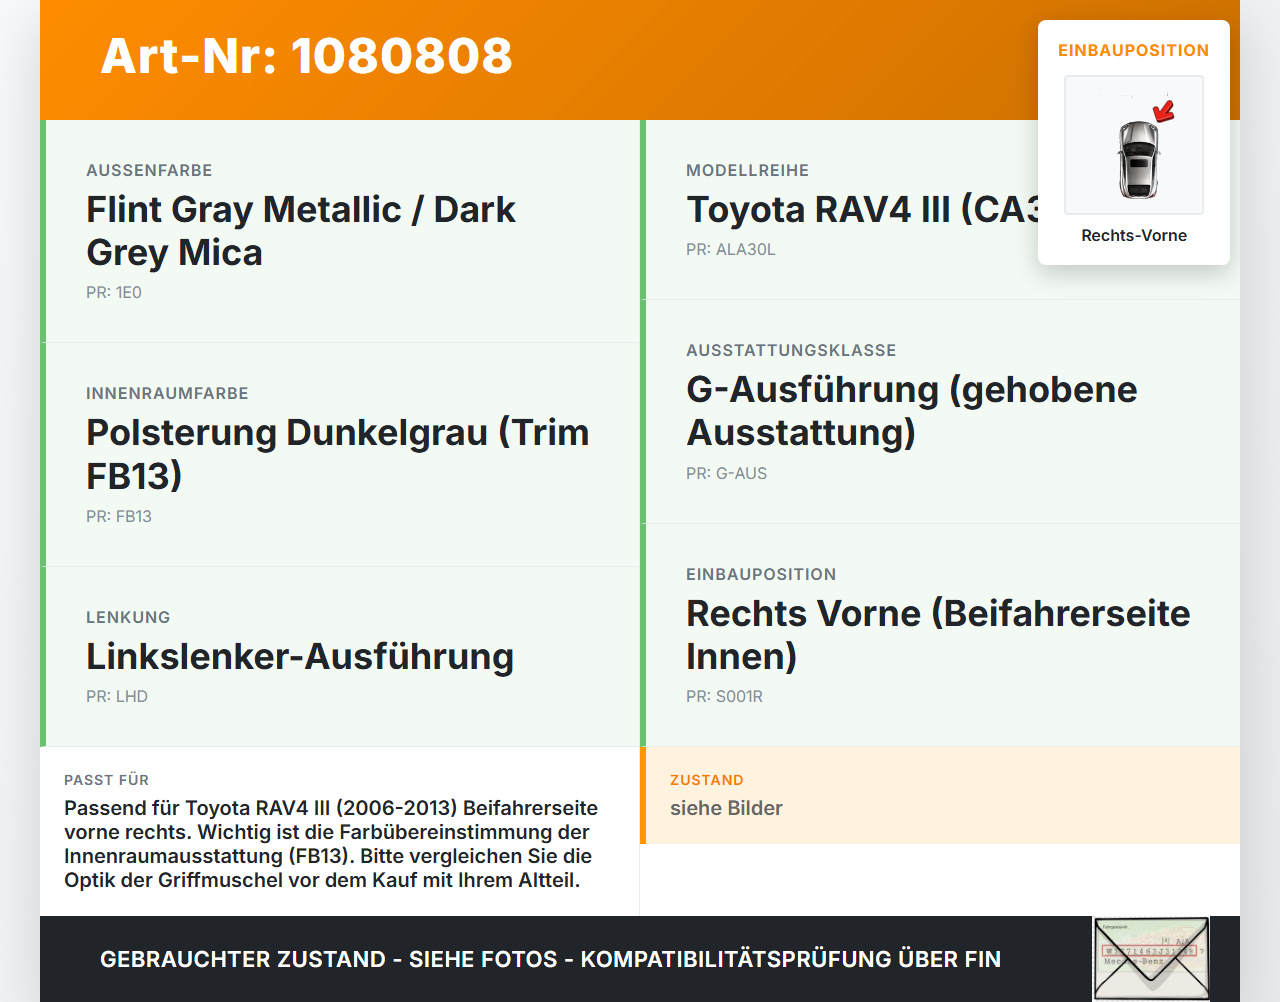The height and width of the screenshot is (1002, 1280).
Task: Click the Toyota RAV4 III model text
Action: (x=864, y=209)
